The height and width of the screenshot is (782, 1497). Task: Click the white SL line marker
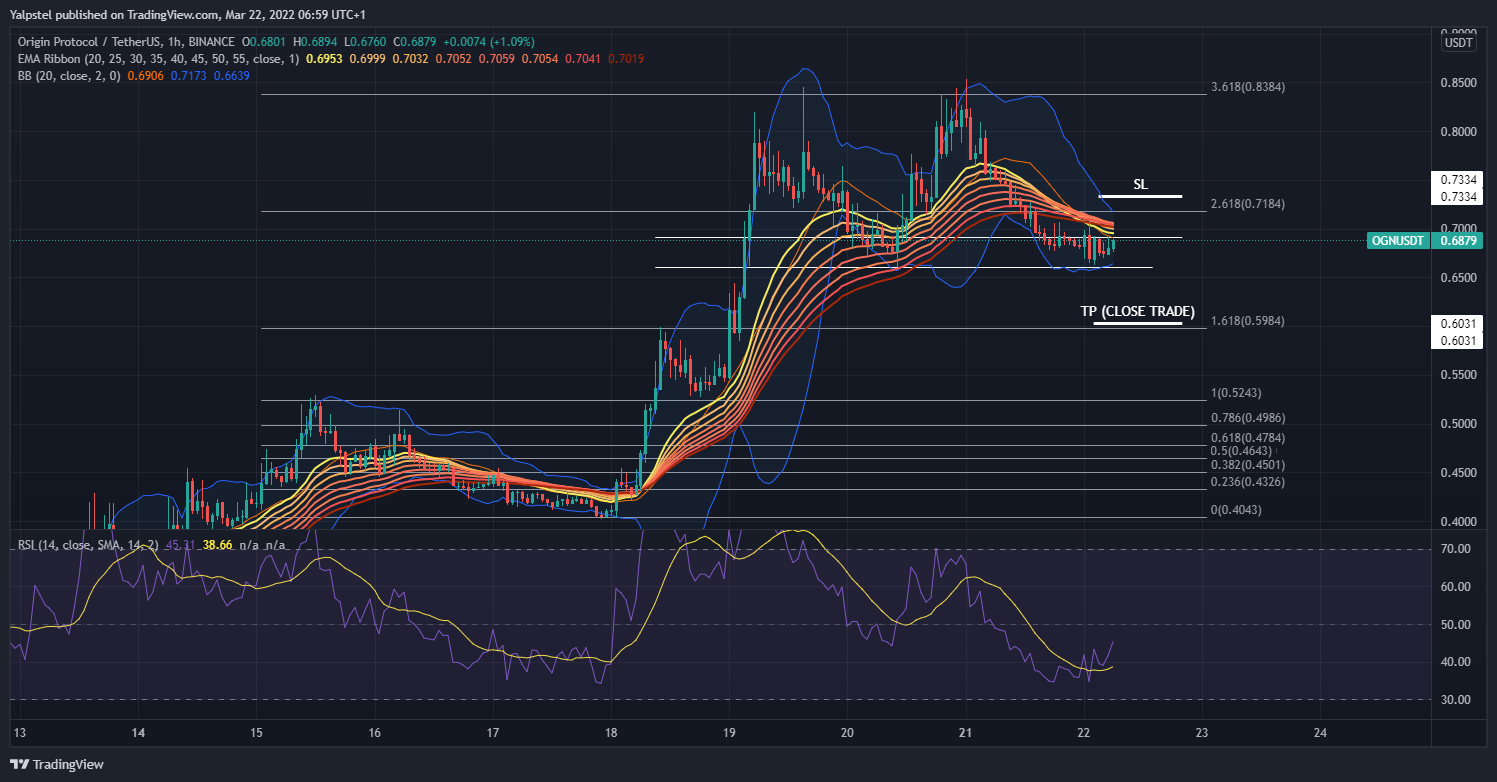[1141, 196]
